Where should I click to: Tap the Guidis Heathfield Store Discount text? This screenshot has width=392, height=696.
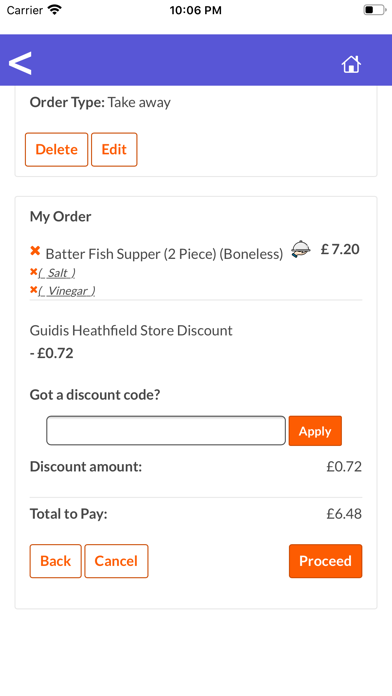point(131,331)
